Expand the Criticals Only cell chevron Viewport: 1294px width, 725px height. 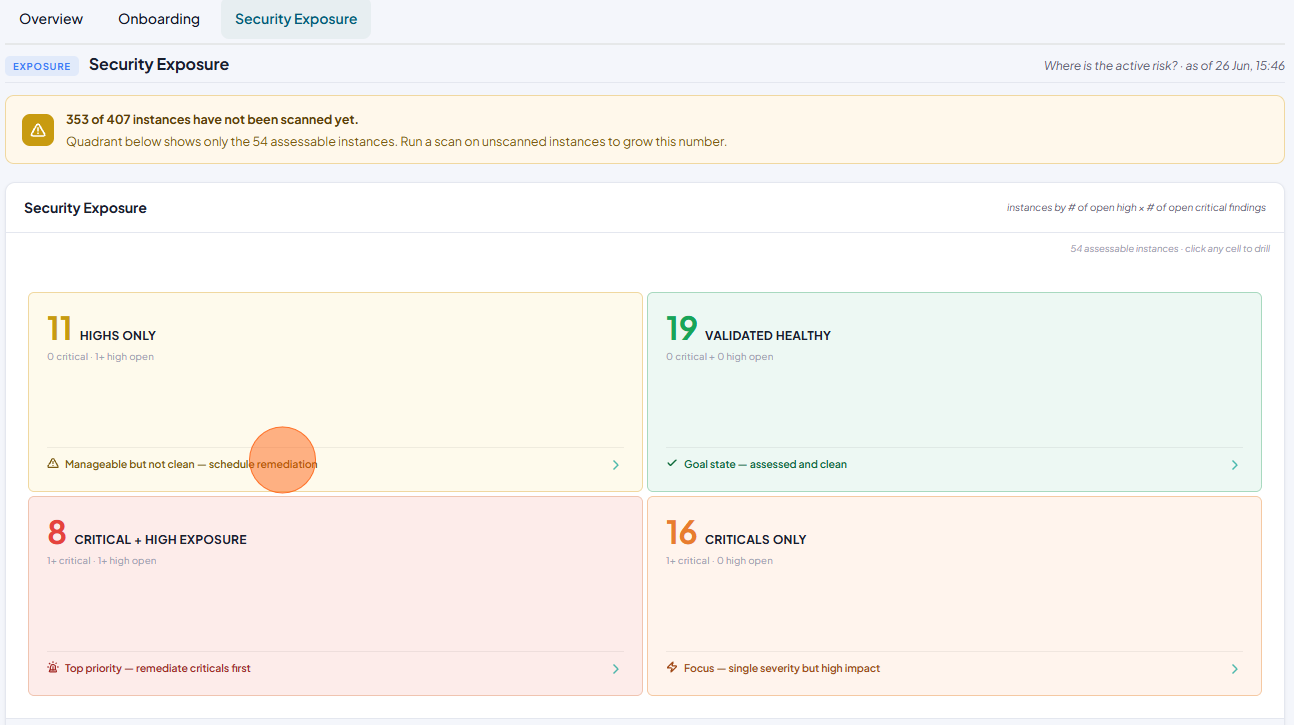click(1235, 669)
